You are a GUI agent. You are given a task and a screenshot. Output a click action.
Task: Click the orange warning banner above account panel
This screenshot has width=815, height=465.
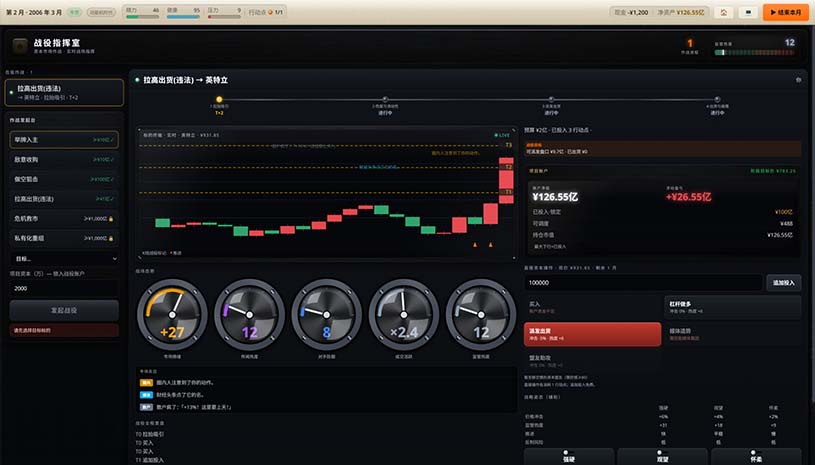pos(662,149)
